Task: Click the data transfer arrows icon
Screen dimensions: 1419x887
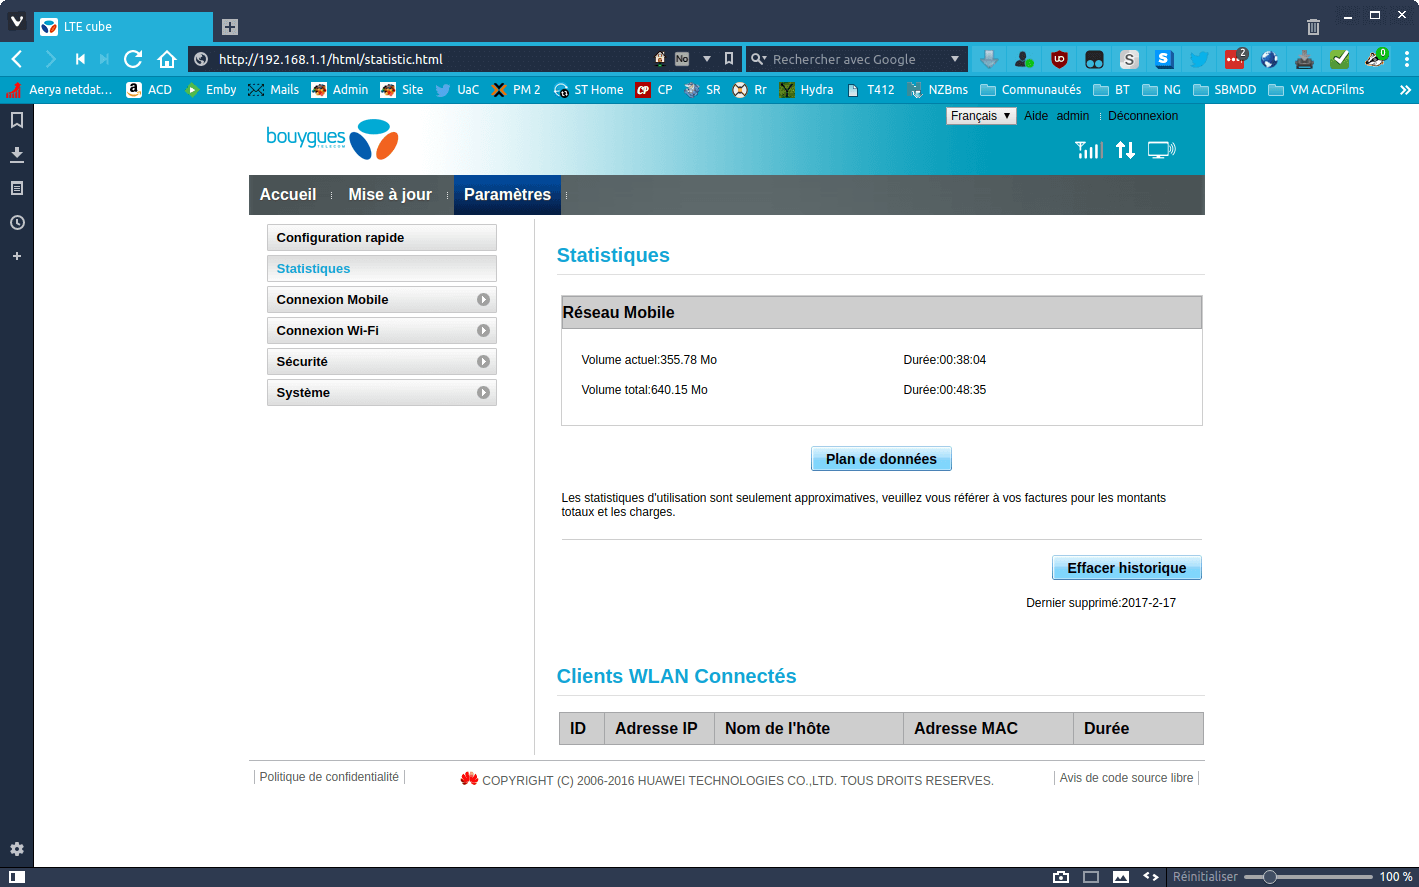Action: point(1126,150)
